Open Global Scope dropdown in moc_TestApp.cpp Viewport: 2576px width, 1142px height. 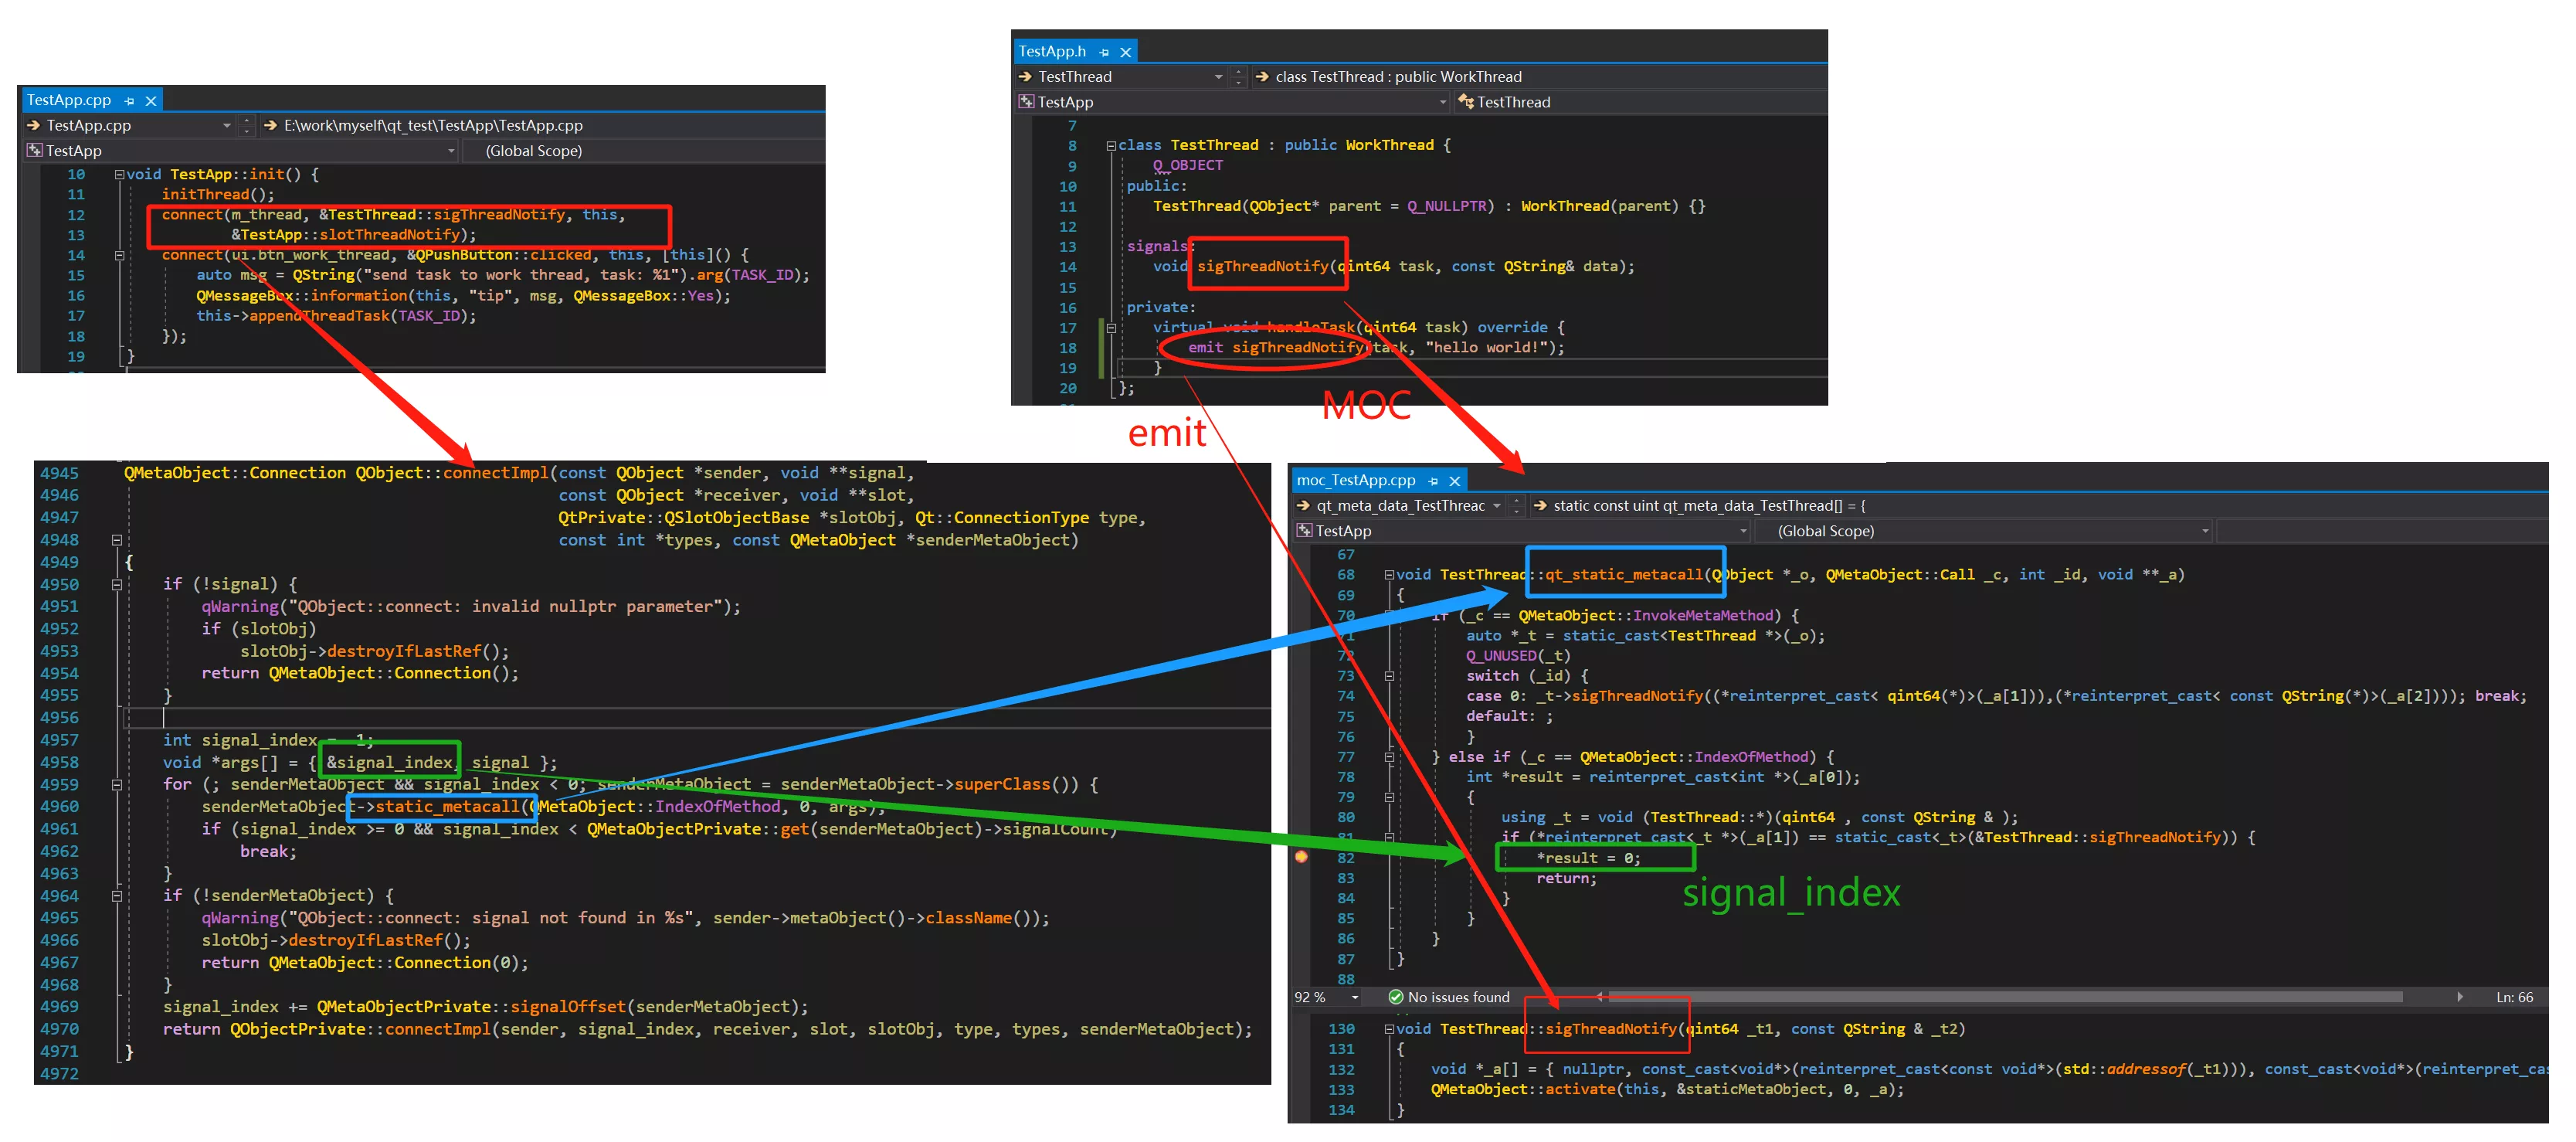[2205, 531]
